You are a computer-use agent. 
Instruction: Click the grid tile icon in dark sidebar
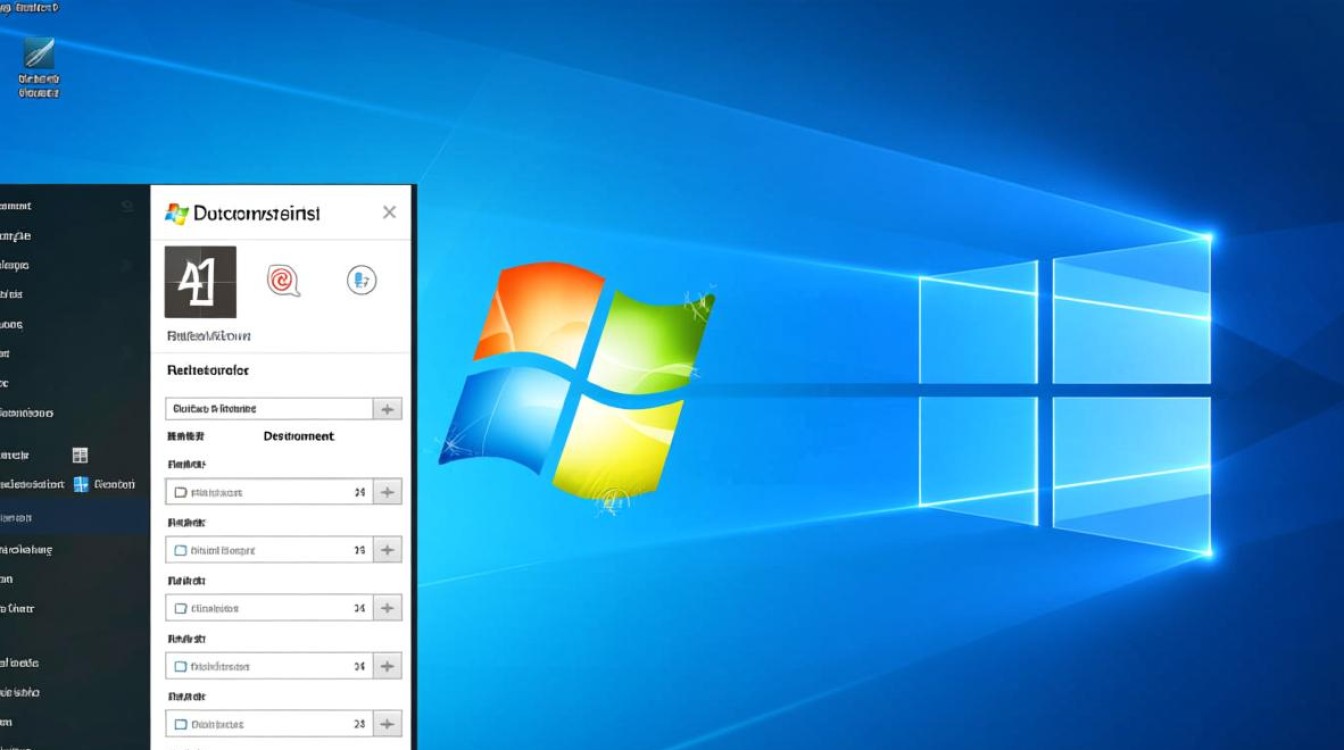(80, 455)
